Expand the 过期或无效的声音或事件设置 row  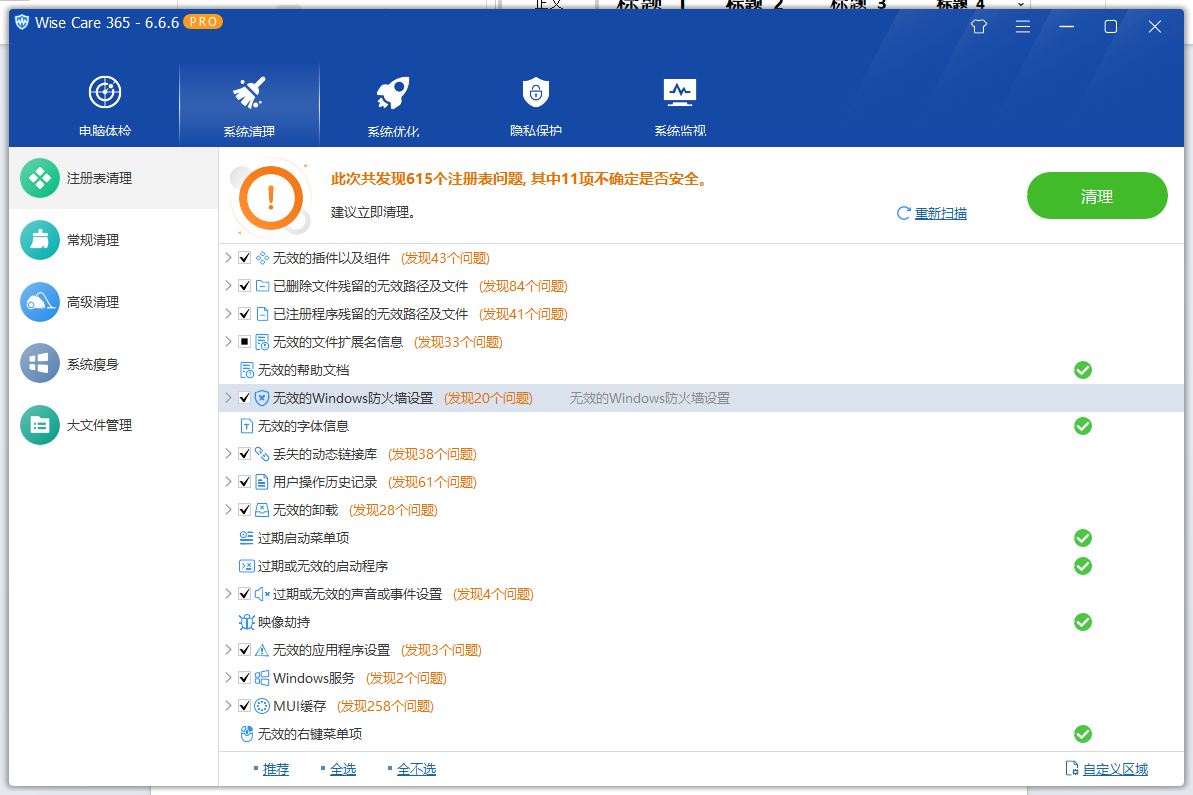(x=228, y=594)
